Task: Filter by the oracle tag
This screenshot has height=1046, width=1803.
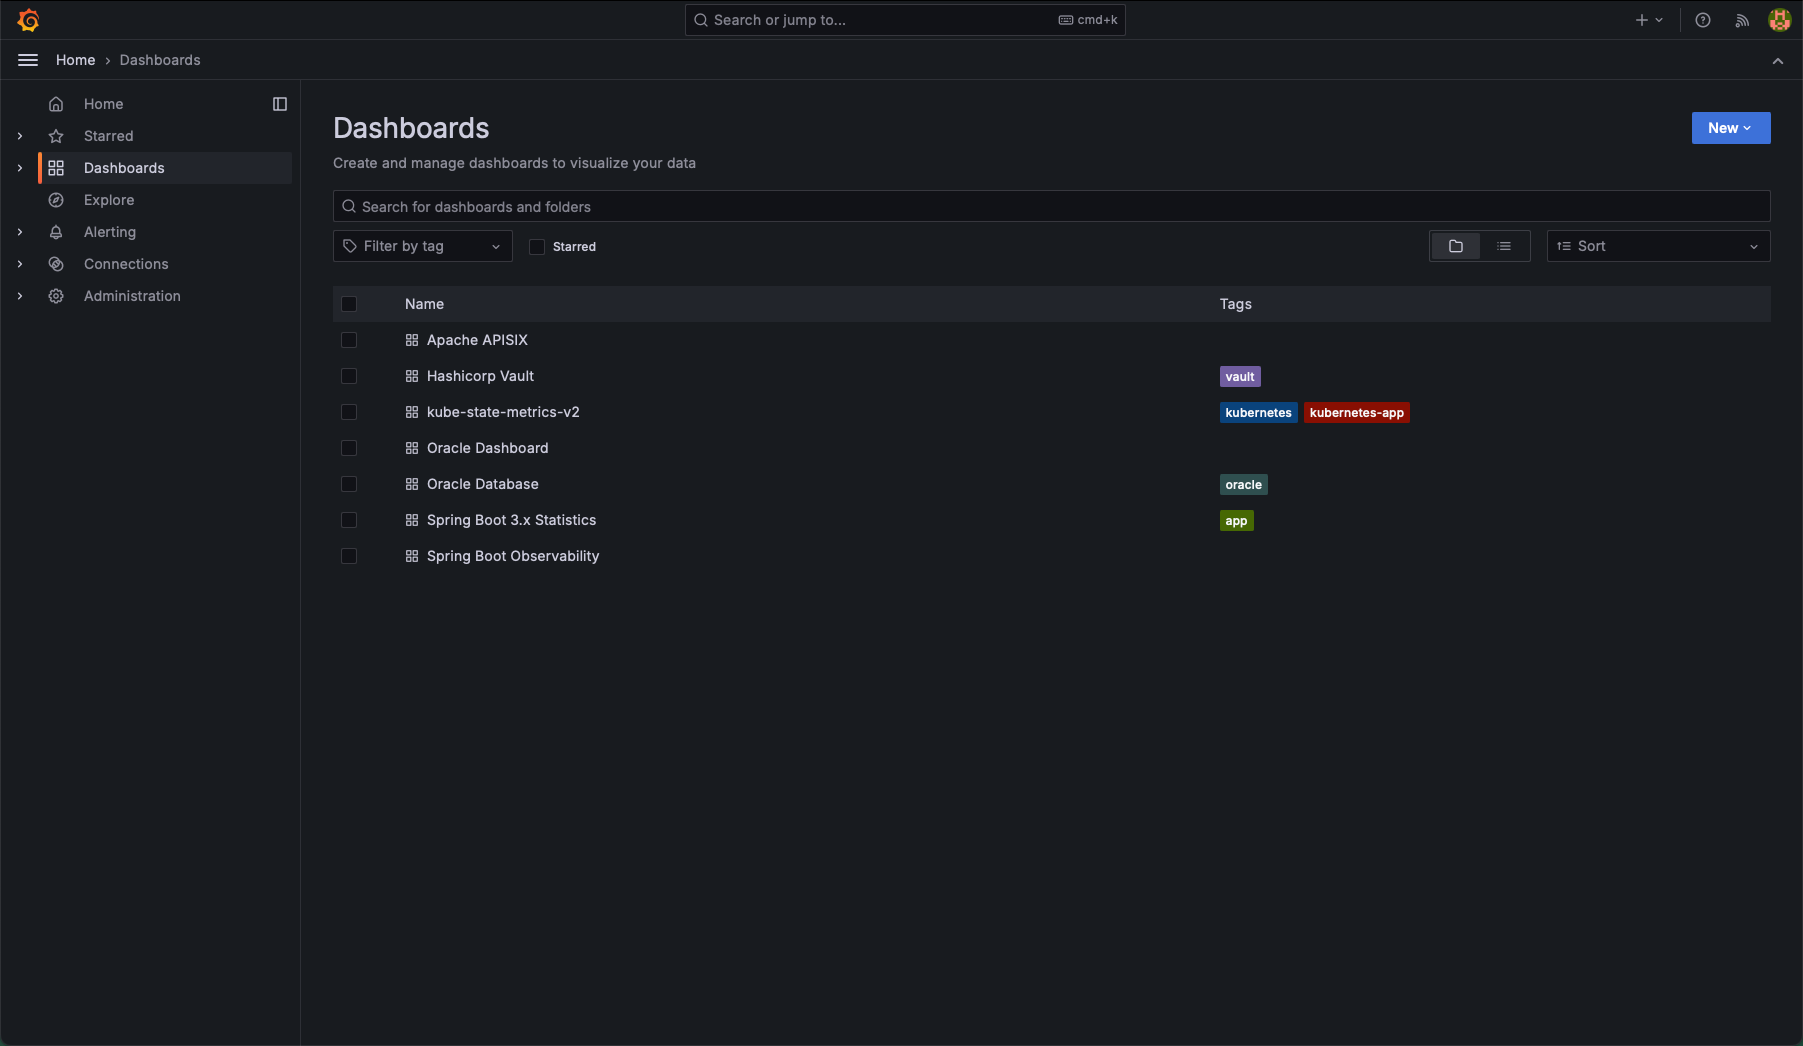Action: [x=1243, y=485]
